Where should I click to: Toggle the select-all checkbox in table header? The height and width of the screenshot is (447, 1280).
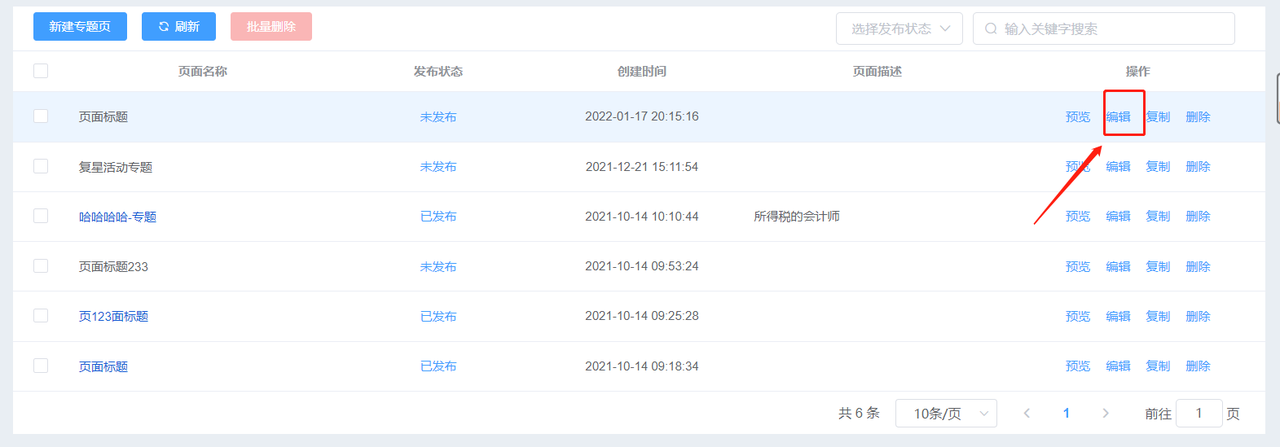click(x=41, y=71)
